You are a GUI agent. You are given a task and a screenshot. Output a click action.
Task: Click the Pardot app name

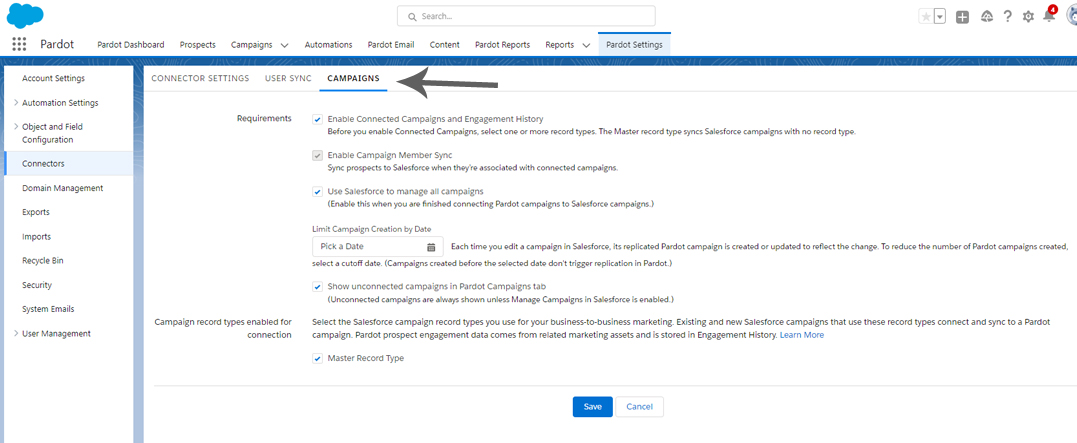point(57,45)
